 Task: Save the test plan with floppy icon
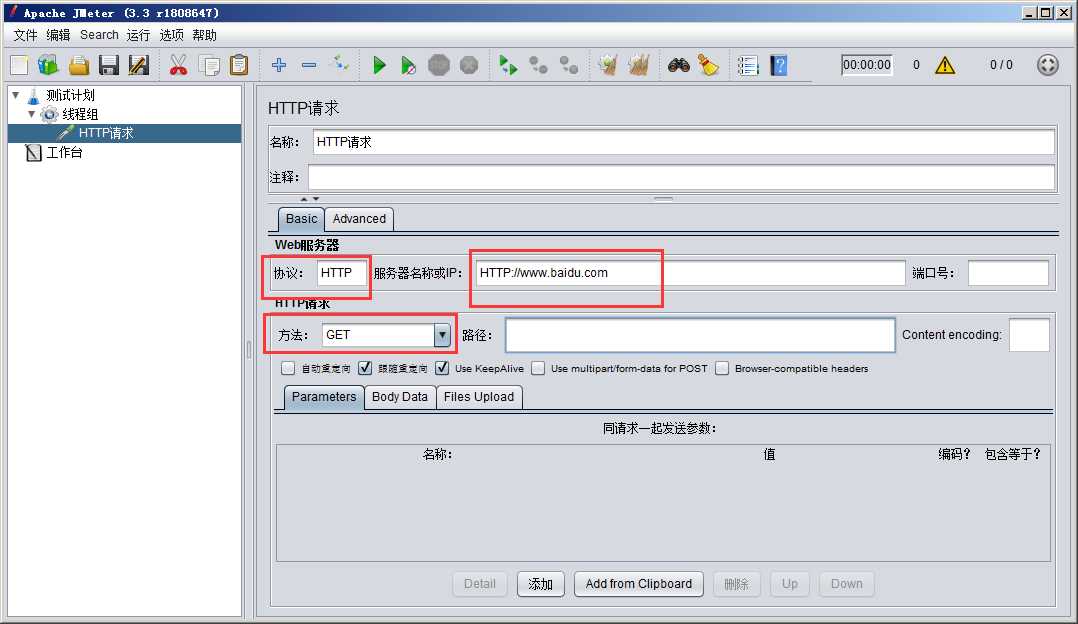point(109,65)
